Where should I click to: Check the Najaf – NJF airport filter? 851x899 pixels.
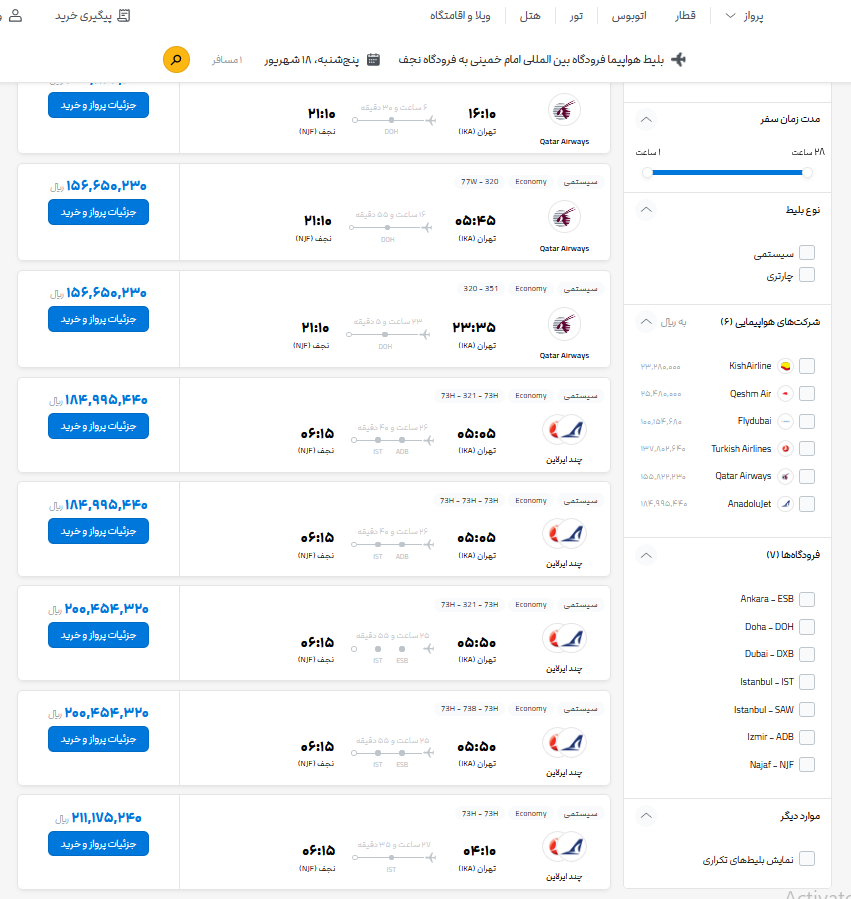(808, 764)
